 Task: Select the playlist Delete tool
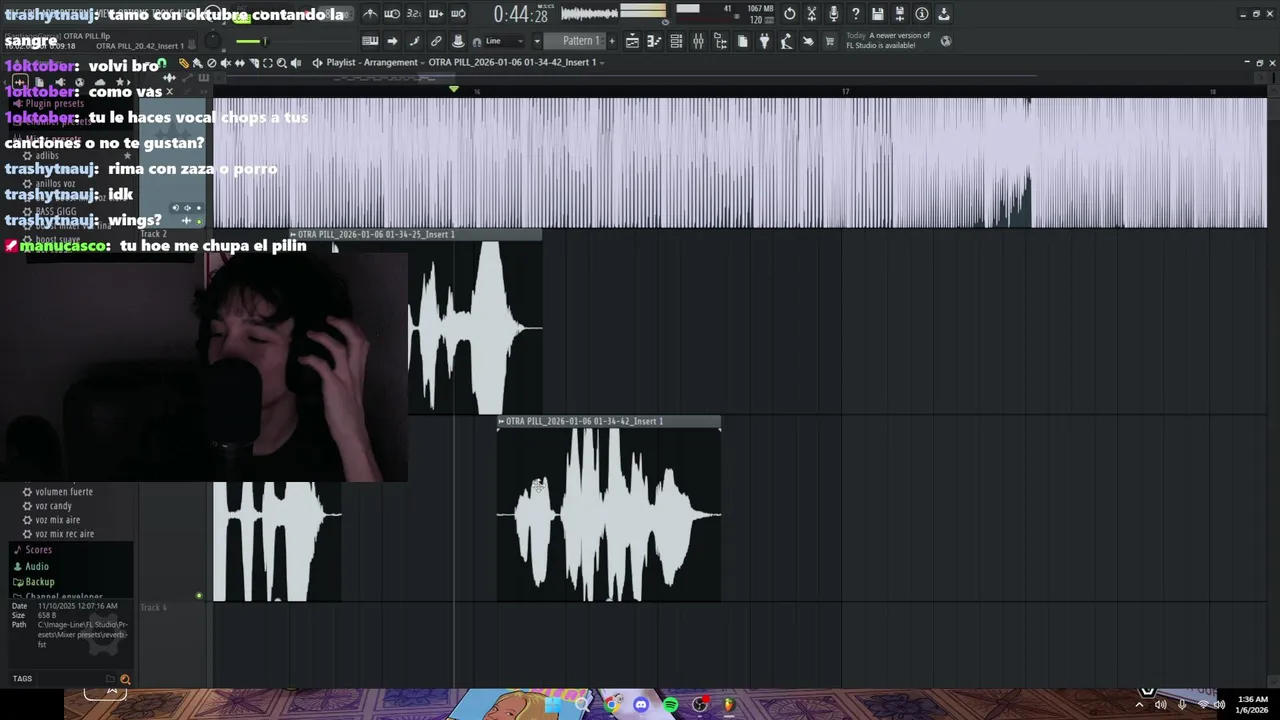[211, 63]
